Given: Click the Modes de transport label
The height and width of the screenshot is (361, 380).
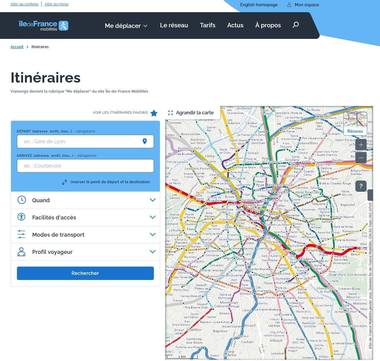Looking at the screenshot, I should click(x=58, y=235).
